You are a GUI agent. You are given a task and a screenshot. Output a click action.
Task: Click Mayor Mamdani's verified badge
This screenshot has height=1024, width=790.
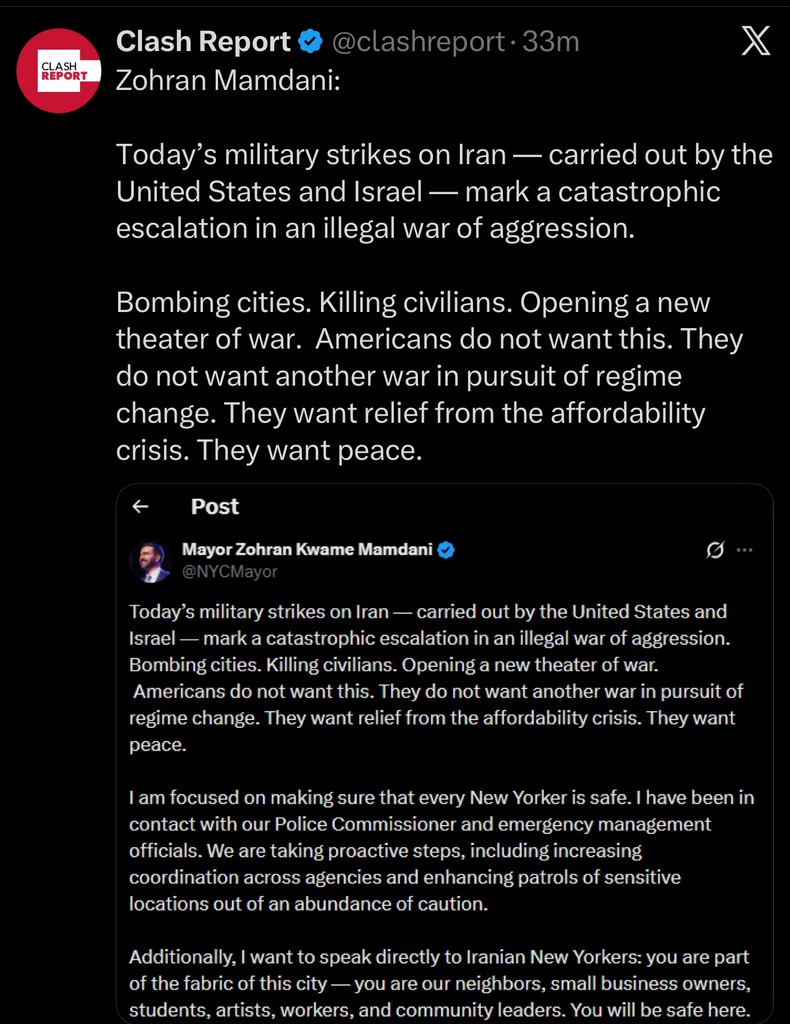click(447, 549)
